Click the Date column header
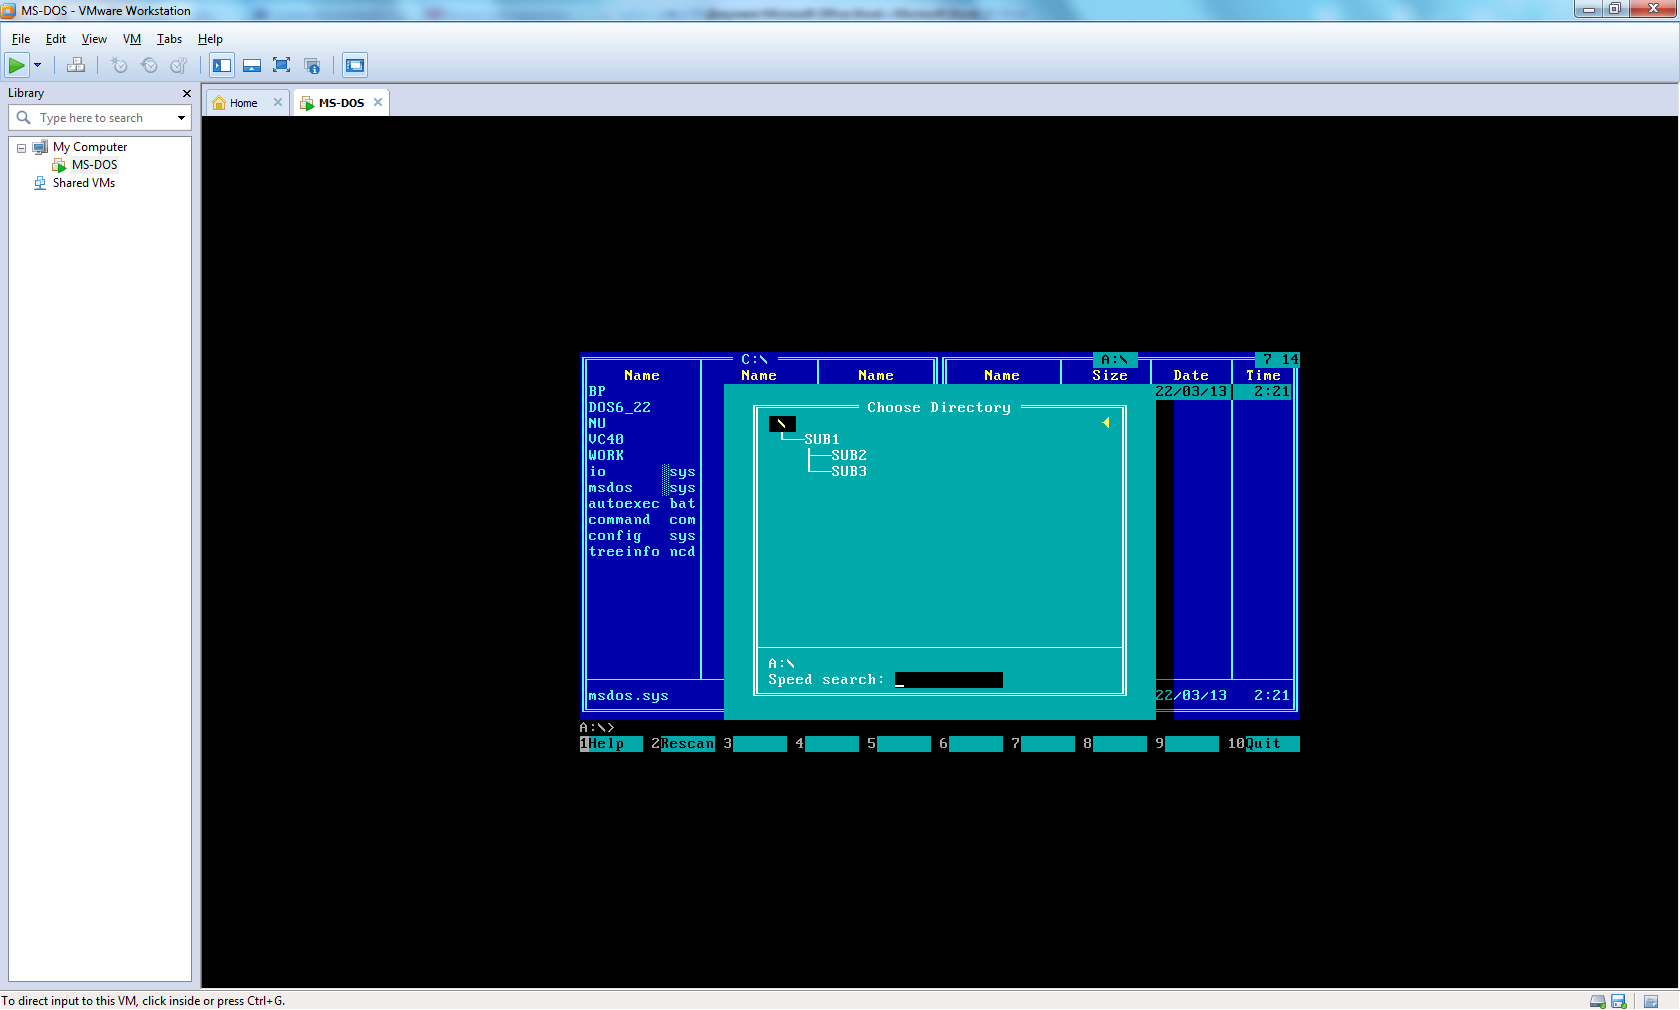The height and width of the screenshot is (1010, 1680). pos(1191,376)
